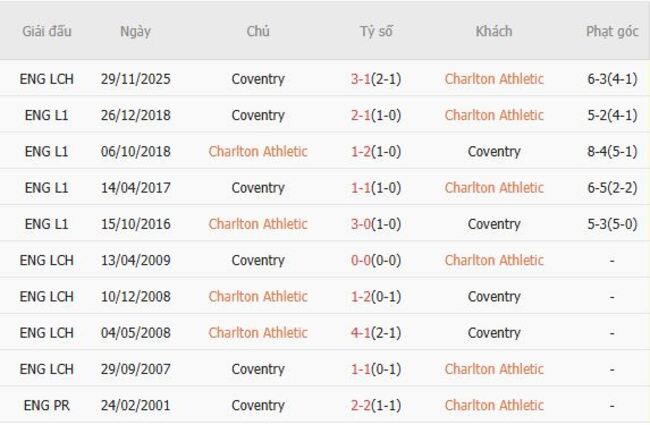650x425 pixels.
Task: Click the 3-0(1-0) score
Action: (376, 224)
